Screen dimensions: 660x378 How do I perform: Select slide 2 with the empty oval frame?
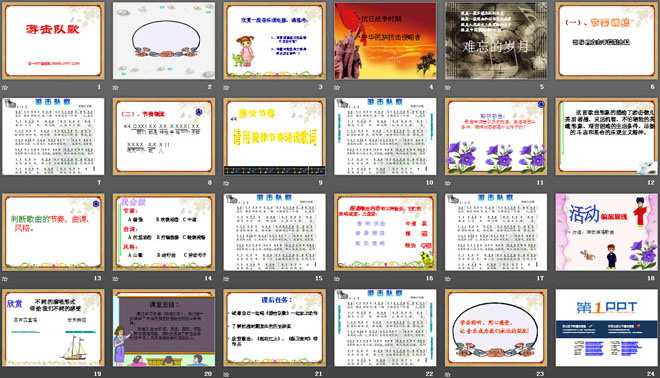(x=164, y=41)
